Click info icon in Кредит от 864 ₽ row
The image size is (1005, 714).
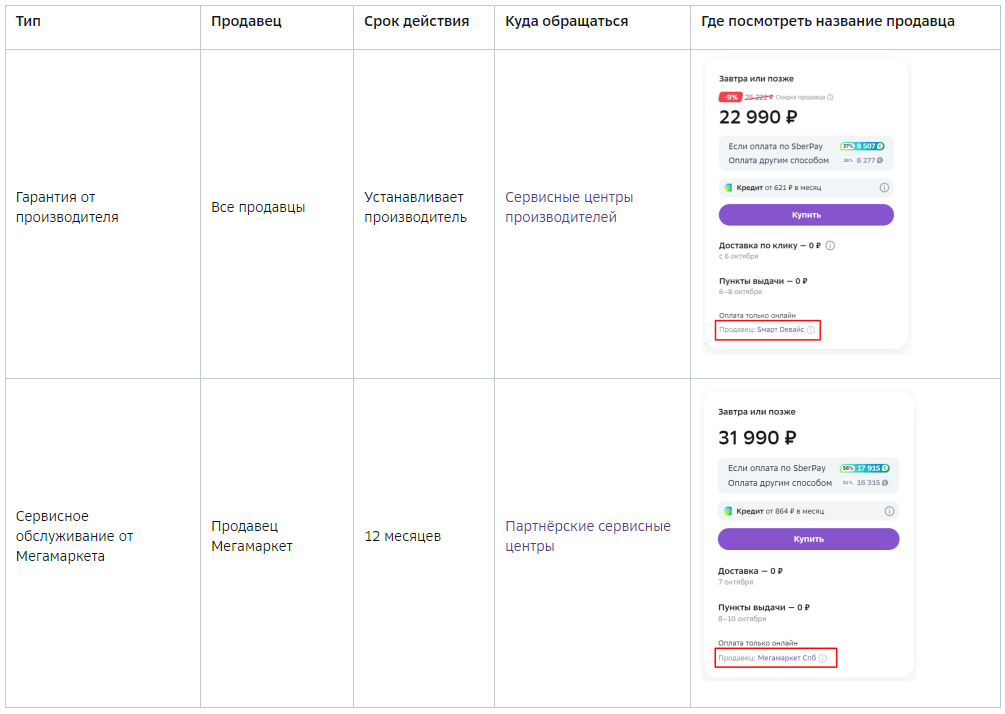889,511
